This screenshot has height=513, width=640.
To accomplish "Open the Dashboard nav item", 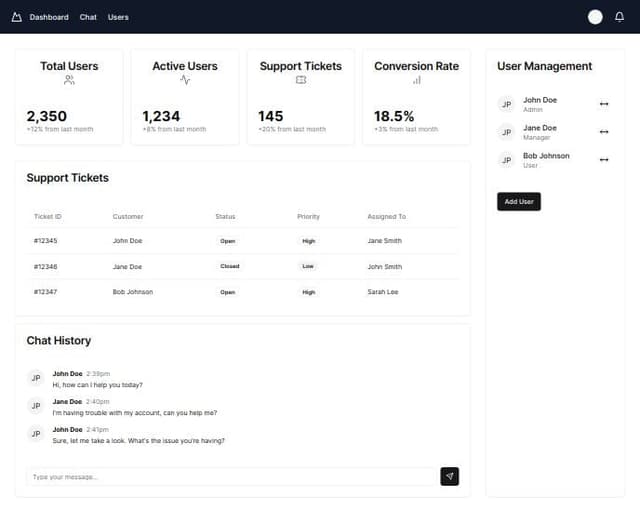I will pos(49,17).
